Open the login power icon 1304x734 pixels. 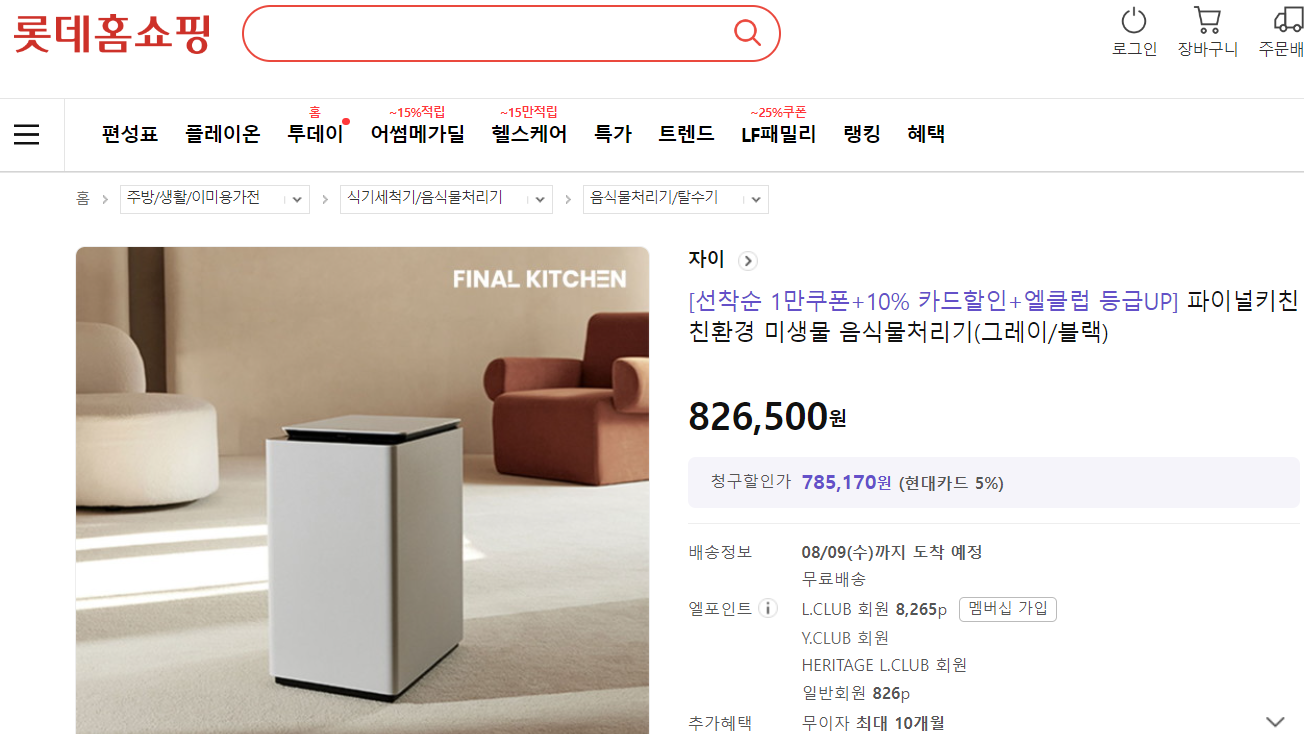click(1134, 20)
